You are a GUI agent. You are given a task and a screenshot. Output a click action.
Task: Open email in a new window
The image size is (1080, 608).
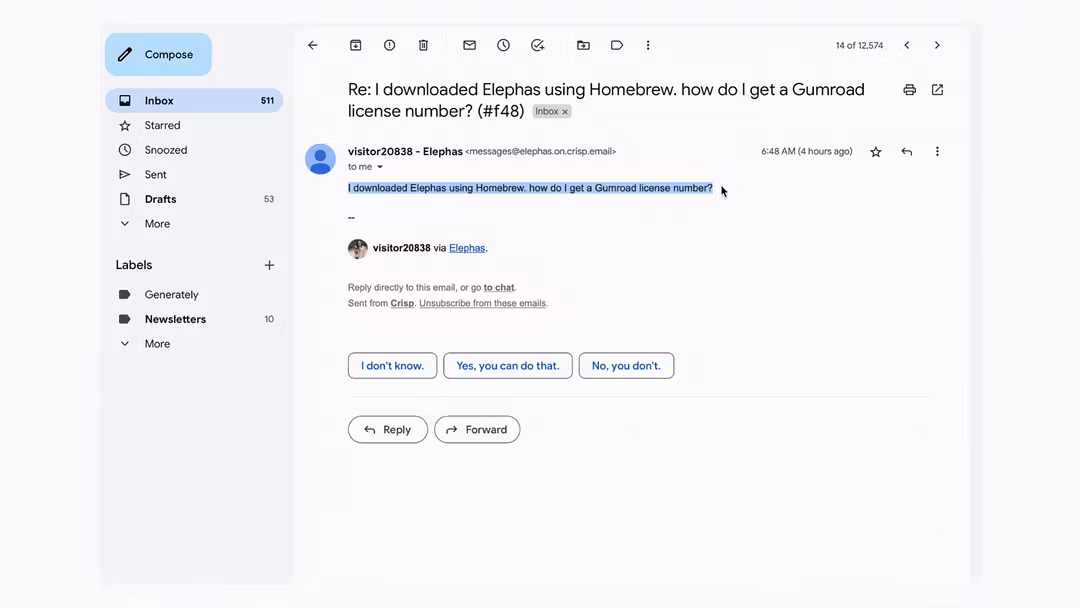(x=937, y=90)
